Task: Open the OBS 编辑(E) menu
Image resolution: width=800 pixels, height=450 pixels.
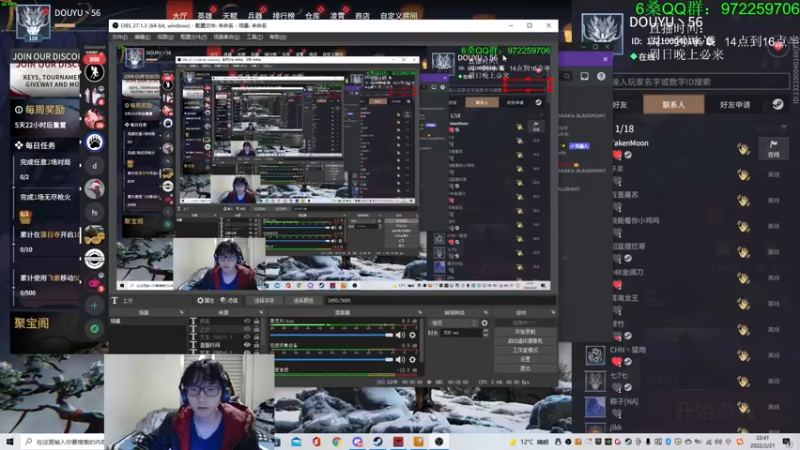Action: point(142,37)
